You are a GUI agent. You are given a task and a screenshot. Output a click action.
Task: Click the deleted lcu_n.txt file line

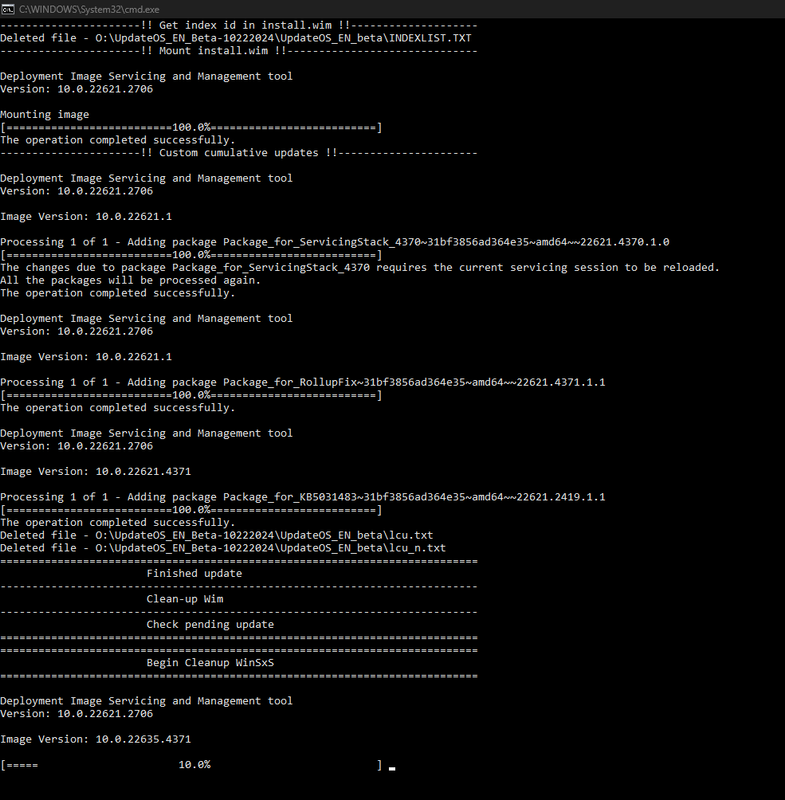pyautogui.click(x=223, y=548)
